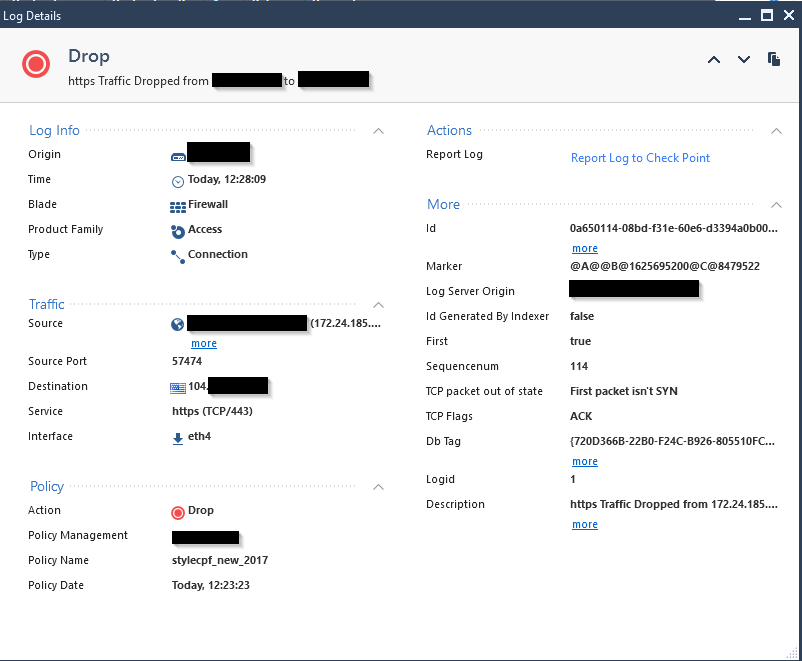Collapse the More section

tap(776, 205)
